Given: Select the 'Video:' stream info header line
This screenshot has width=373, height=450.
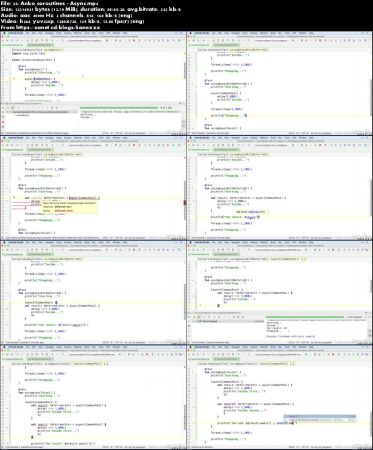Looking at the screenshot, I should [72, 21].
